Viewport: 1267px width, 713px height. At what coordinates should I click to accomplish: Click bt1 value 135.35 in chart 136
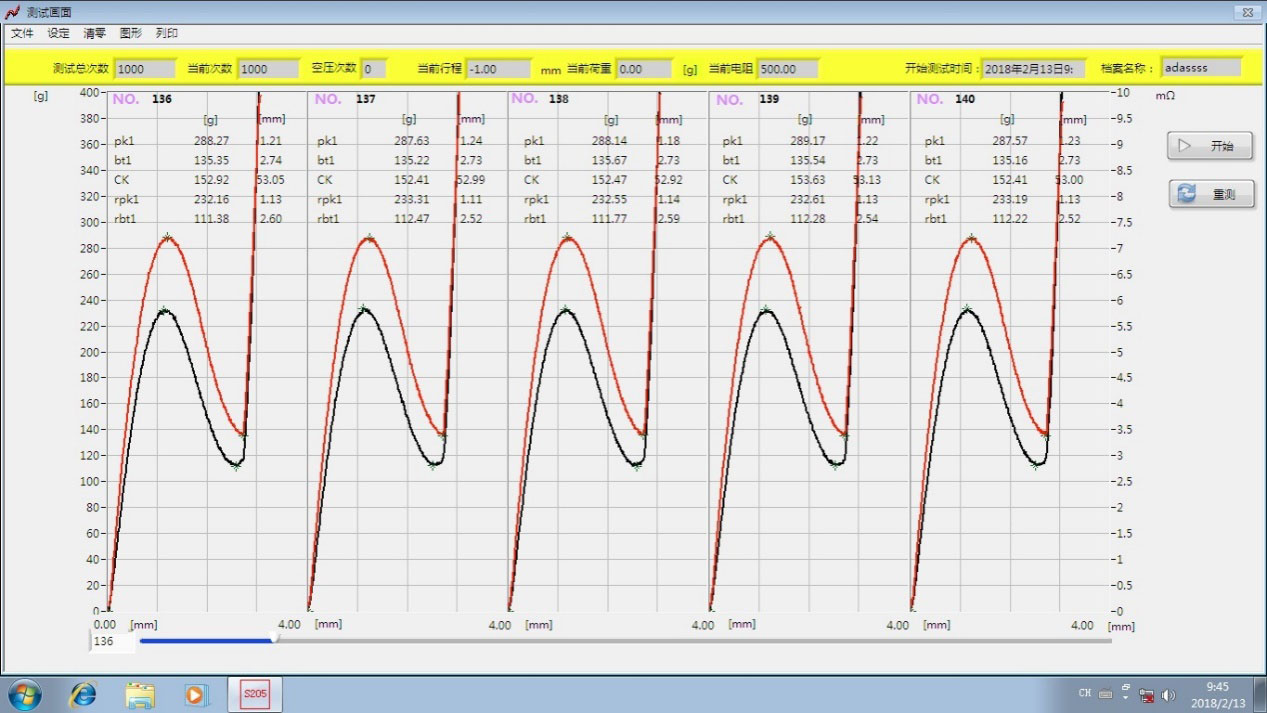tap(211, 160)
